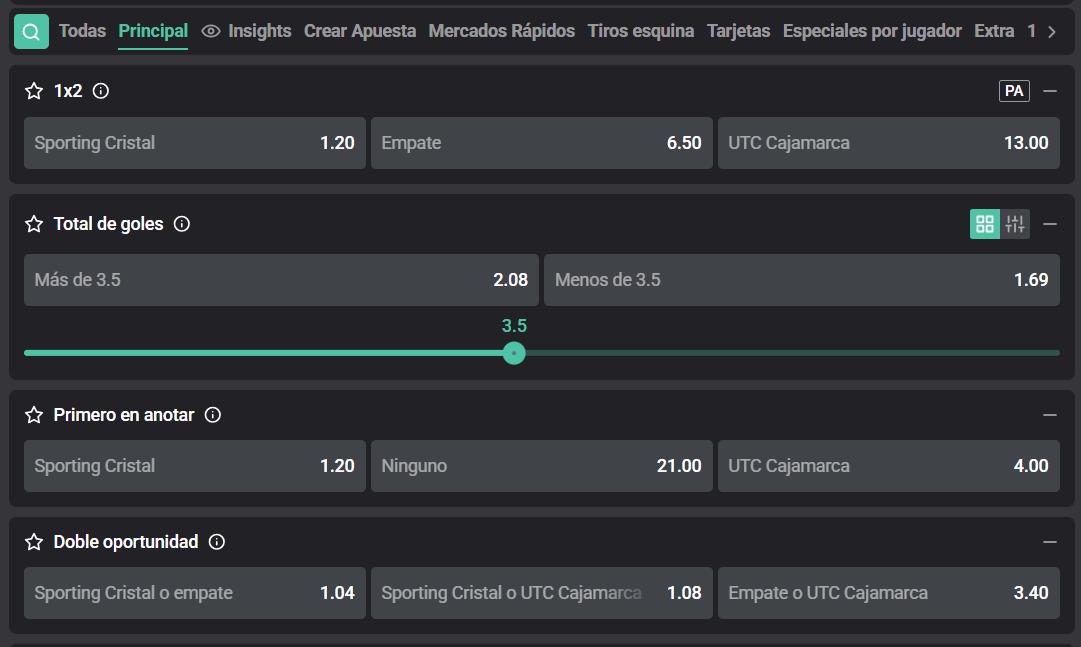The image size is (1081, 647).
Task: Bet UTC Cajamarca at 13.00
Action: 889,143
